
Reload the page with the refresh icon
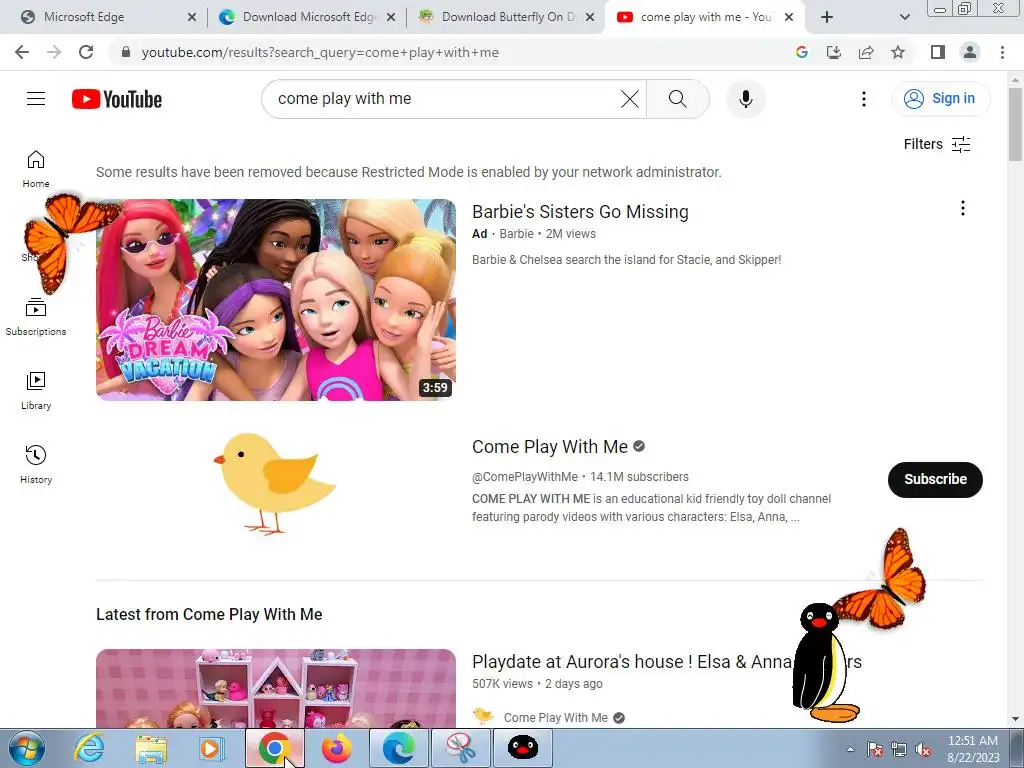(x=86, y=52)
